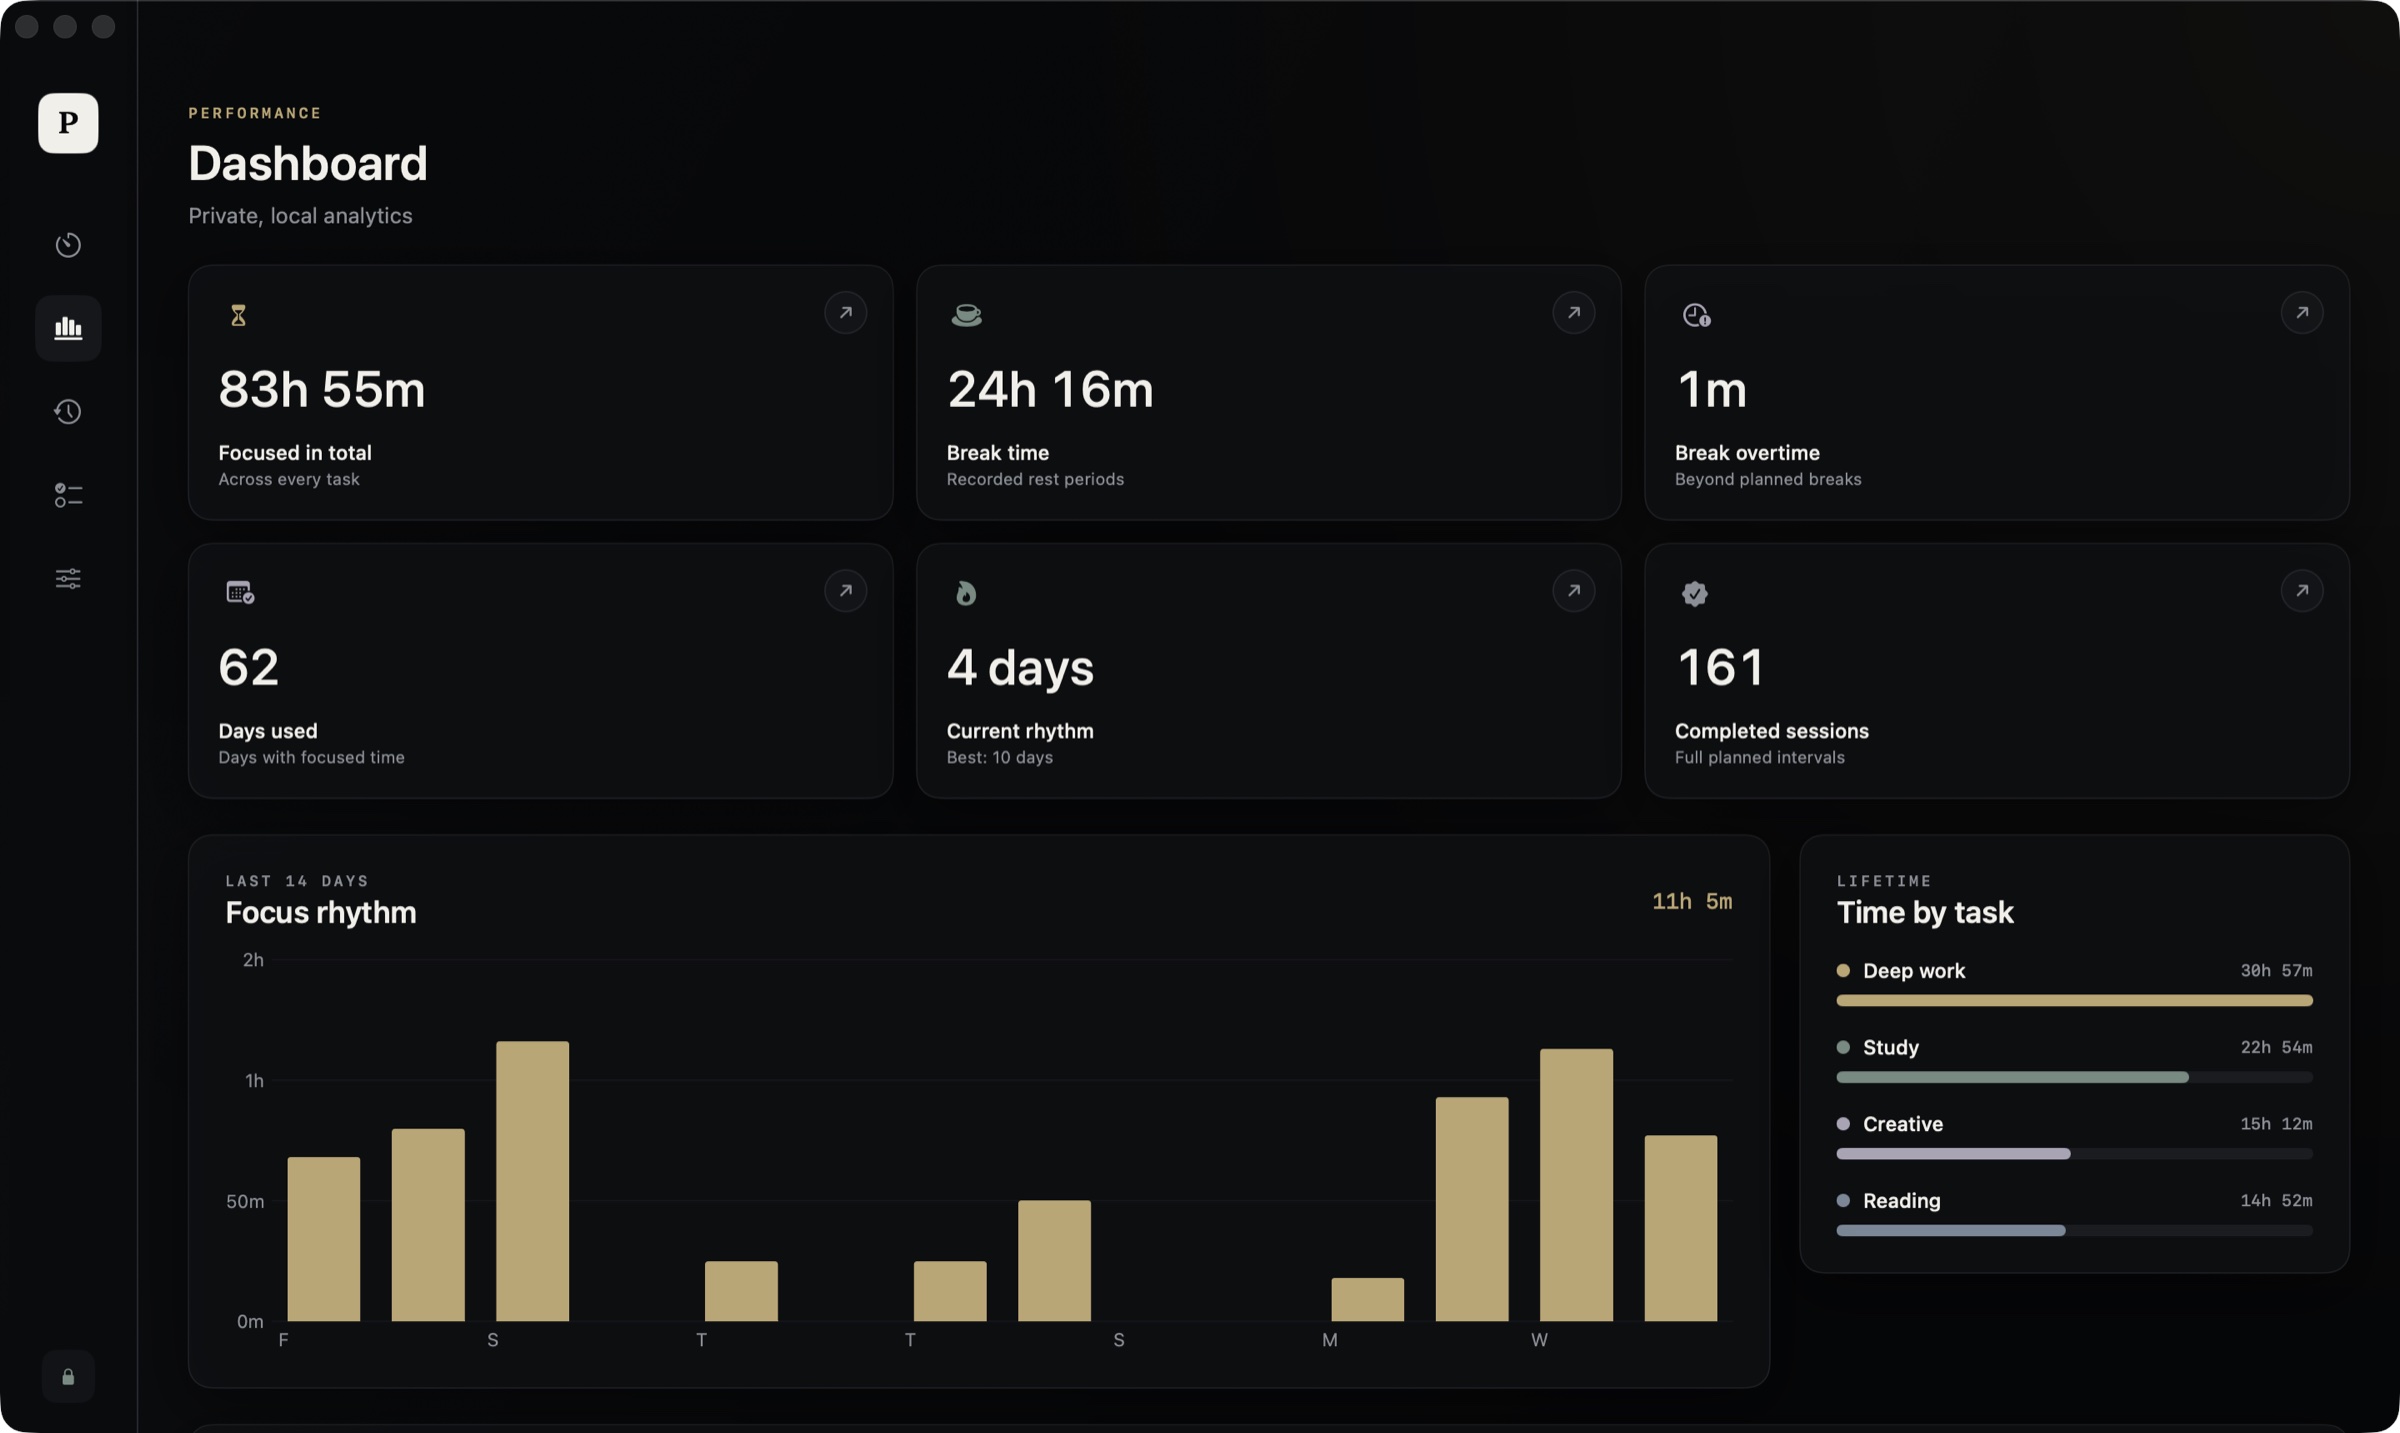
Task: Expand the Current rhythm card arrow
Action: 1573,591
